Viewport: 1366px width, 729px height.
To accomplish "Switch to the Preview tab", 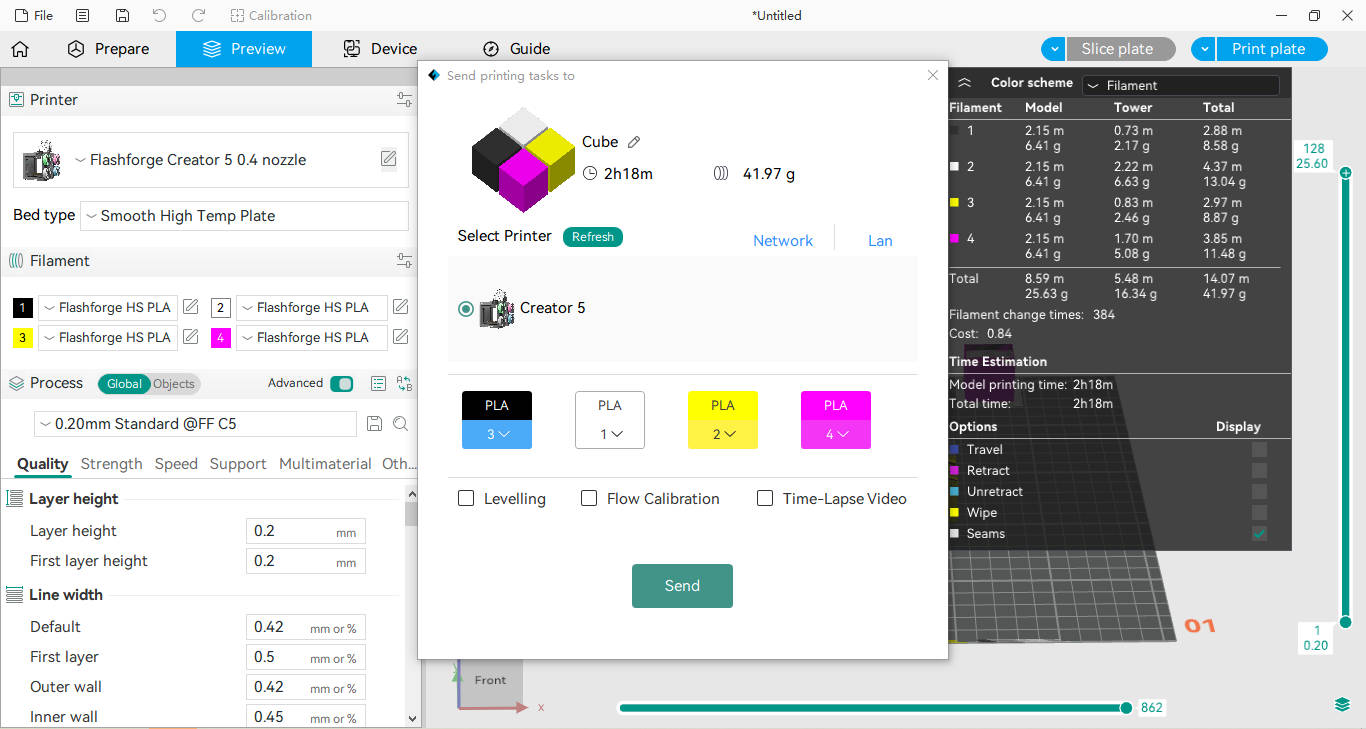I will (x=244, y=49).
